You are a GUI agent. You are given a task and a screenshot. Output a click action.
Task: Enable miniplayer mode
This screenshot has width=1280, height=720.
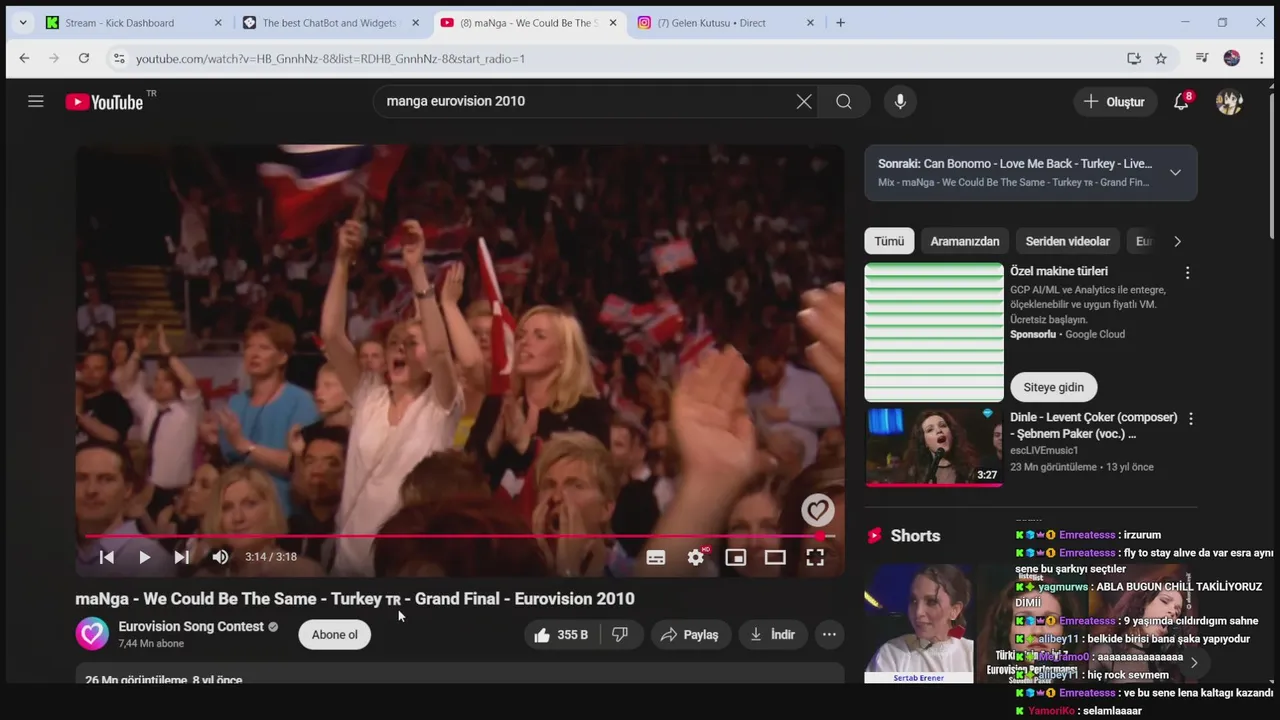pyautogui.click(x=736, y=557)
